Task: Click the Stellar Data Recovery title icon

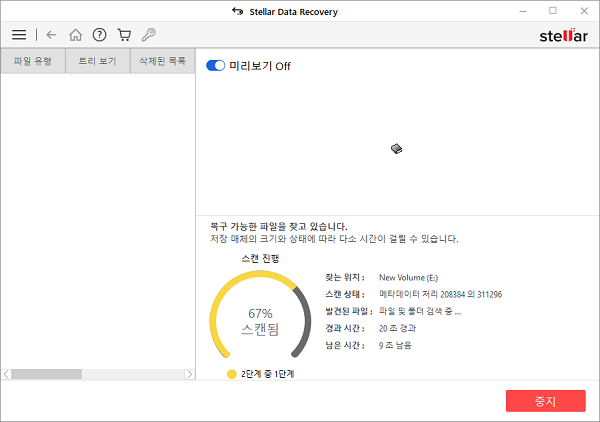Action: point(238,11)
